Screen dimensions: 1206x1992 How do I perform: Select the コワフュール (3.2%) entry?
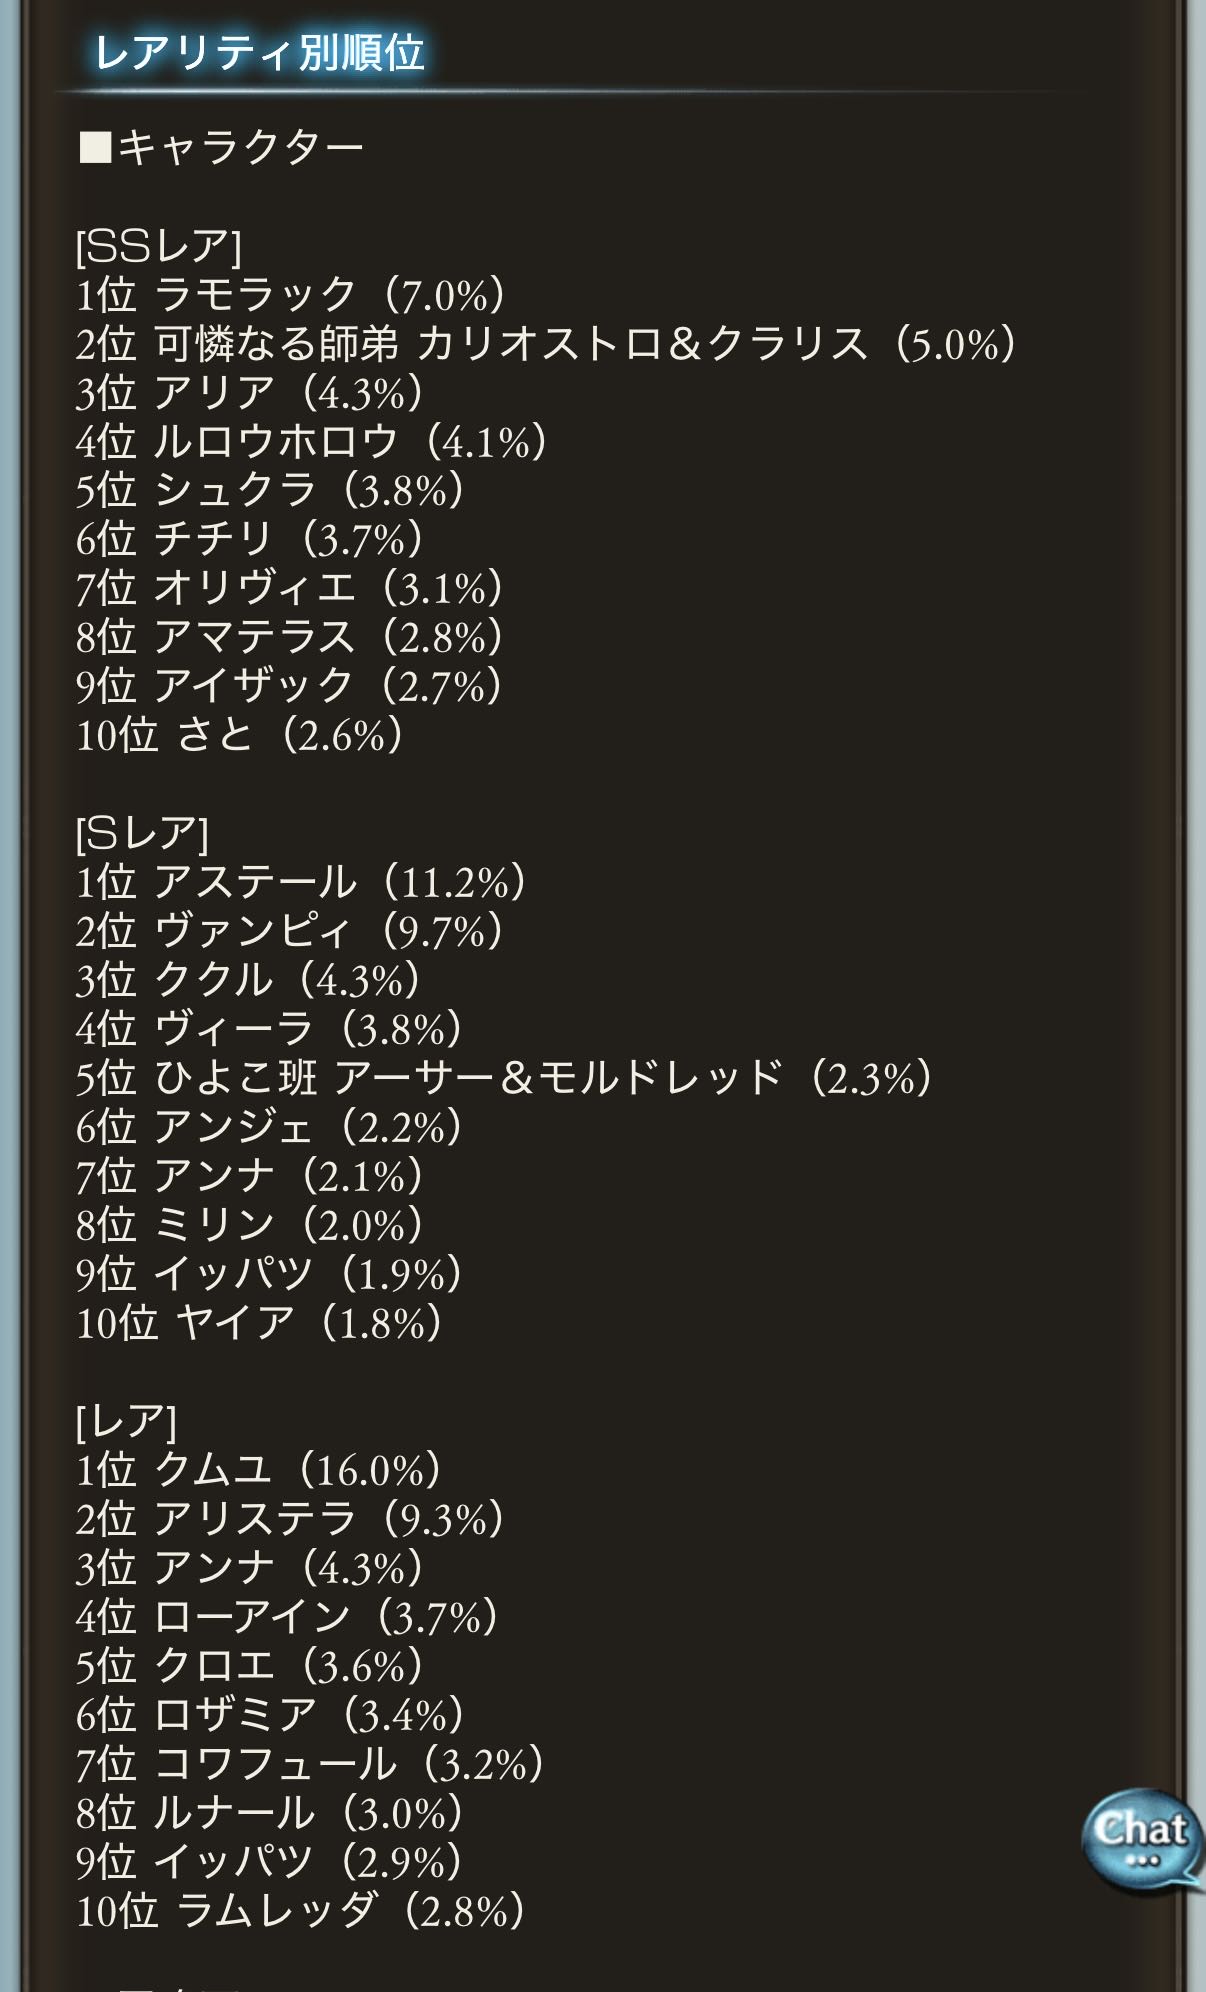pos(310,1764)
